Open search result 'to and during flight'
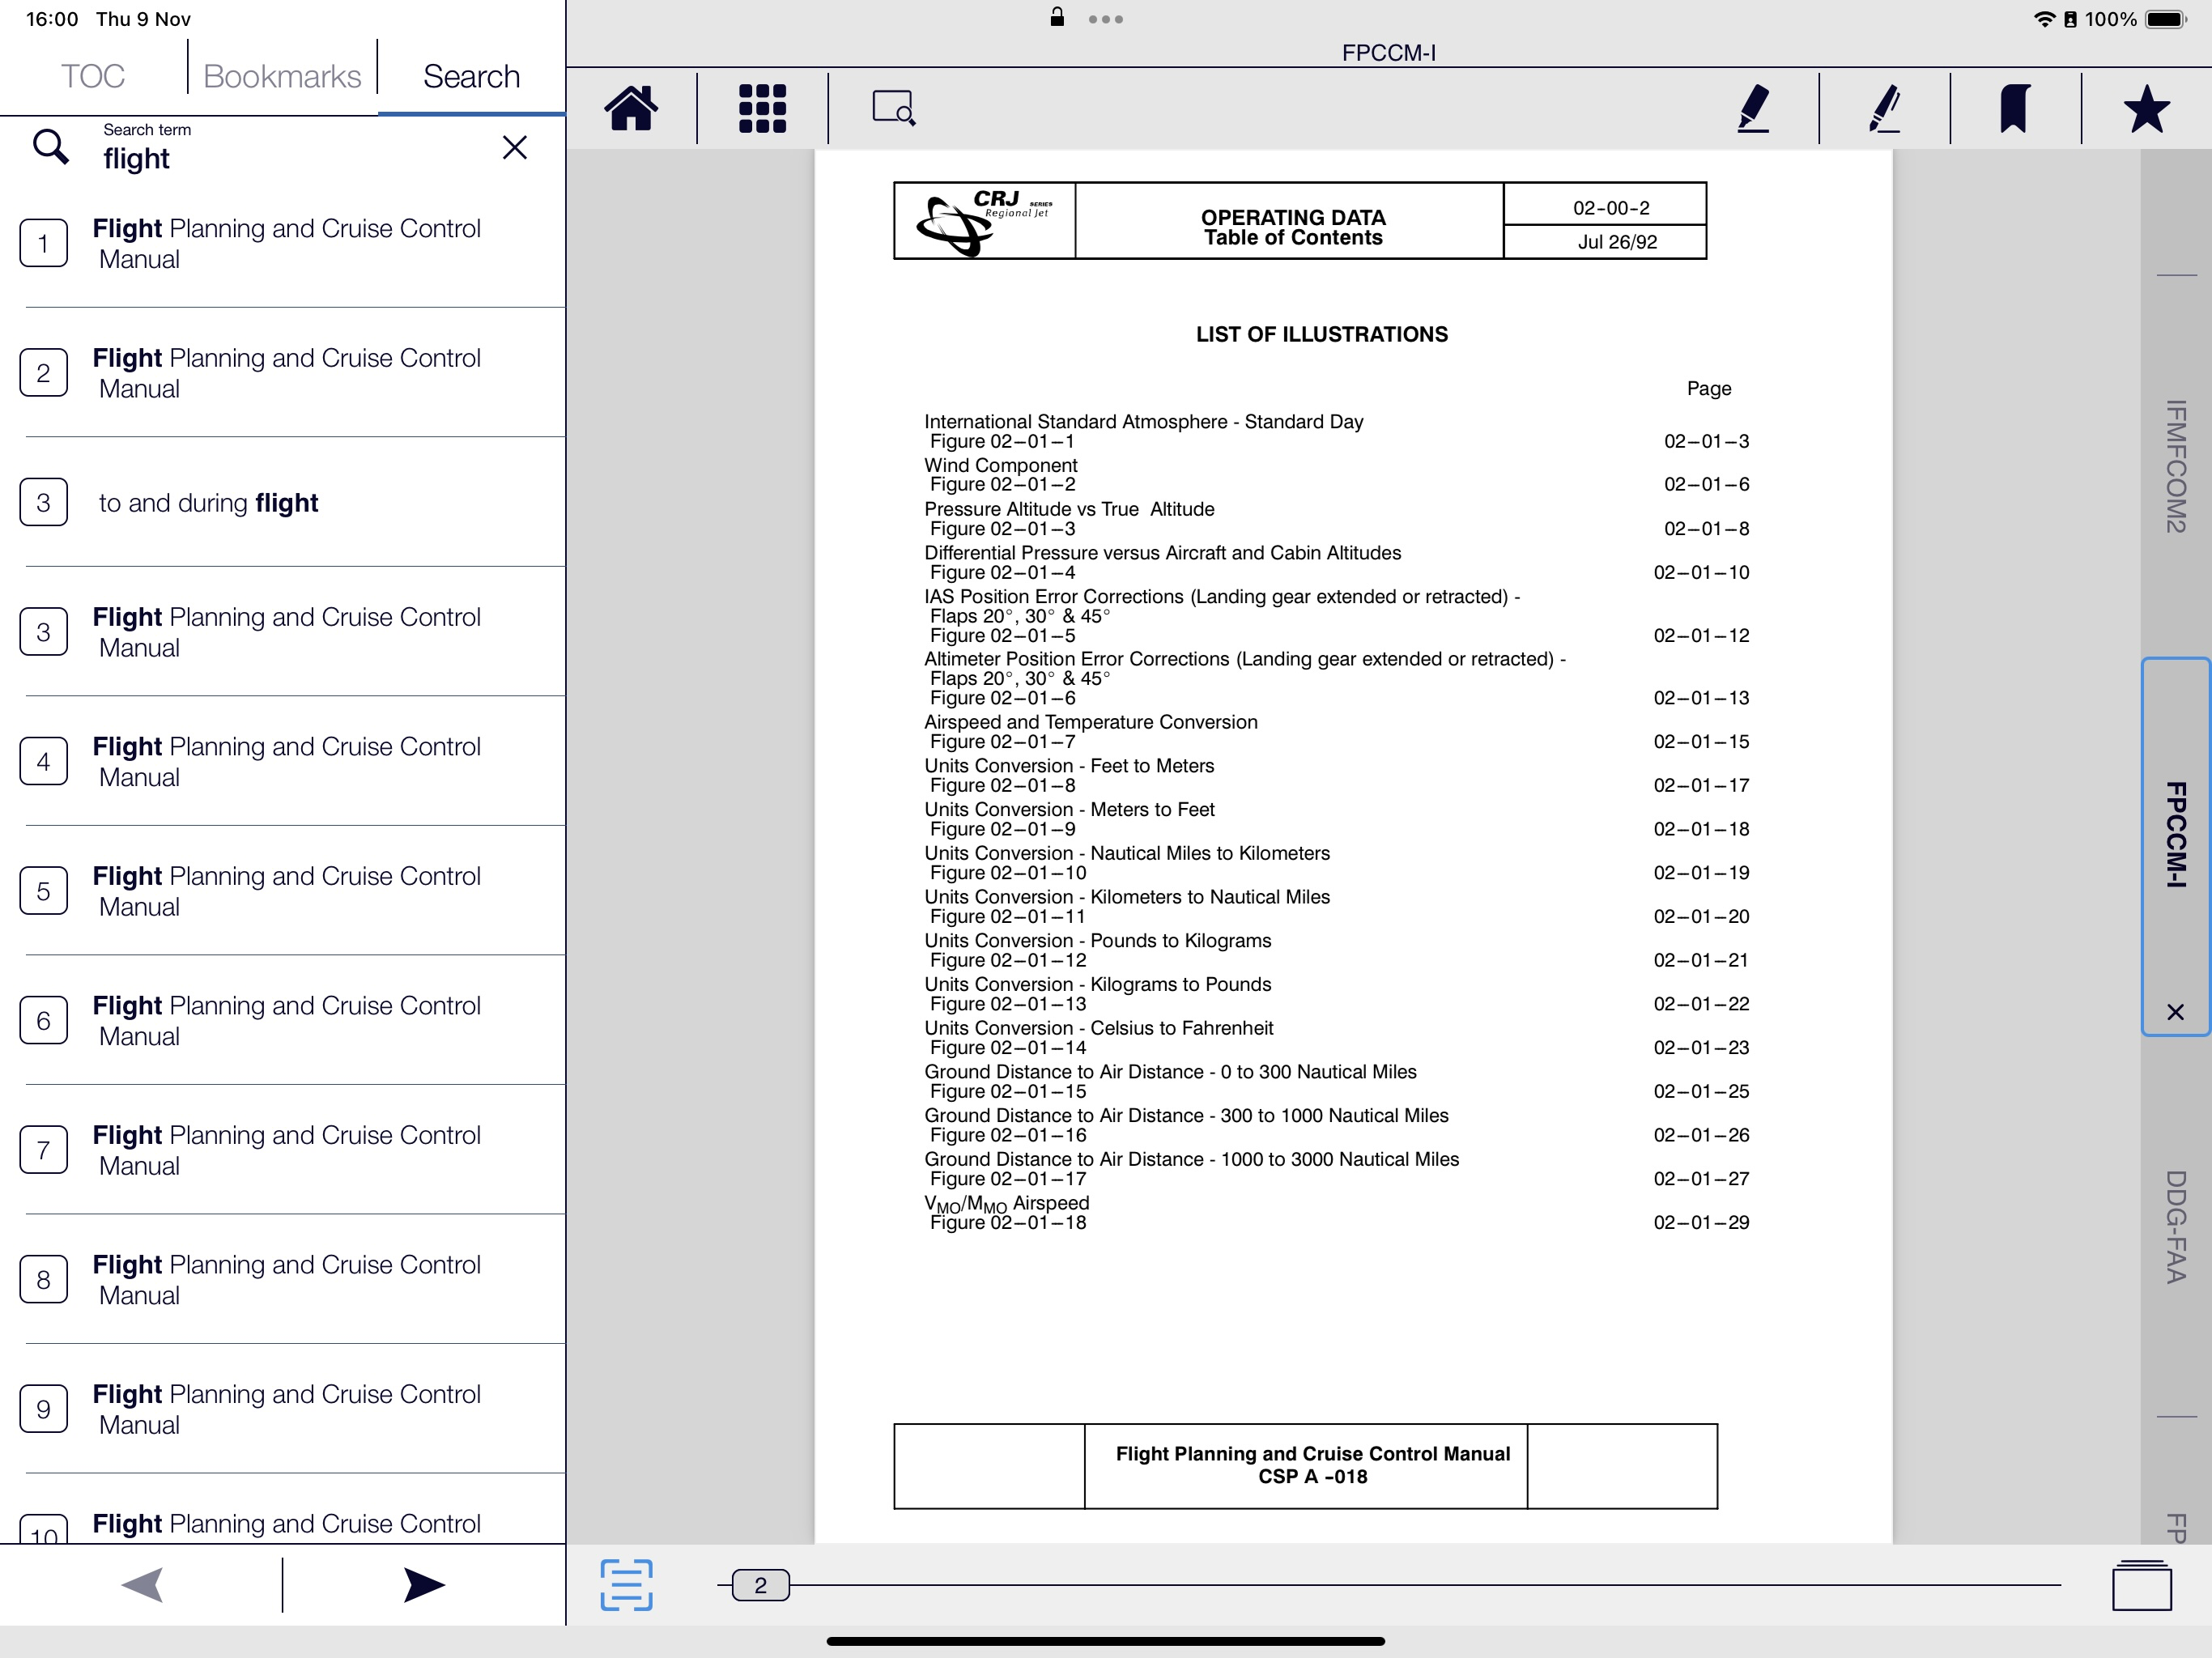The image size is (2212, 1658). click(x=208, y=503)
